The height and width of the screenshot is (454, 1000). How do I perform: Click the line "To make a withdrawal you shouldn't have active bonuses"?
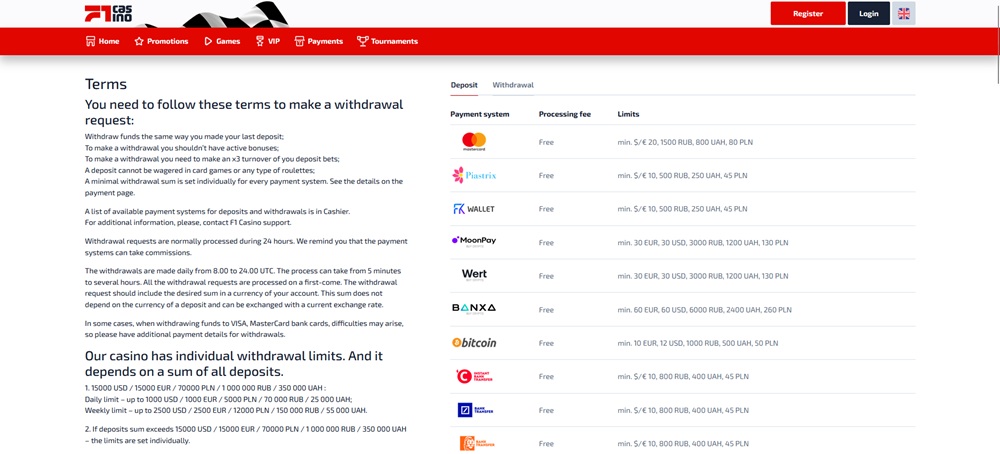pos(182,147)
